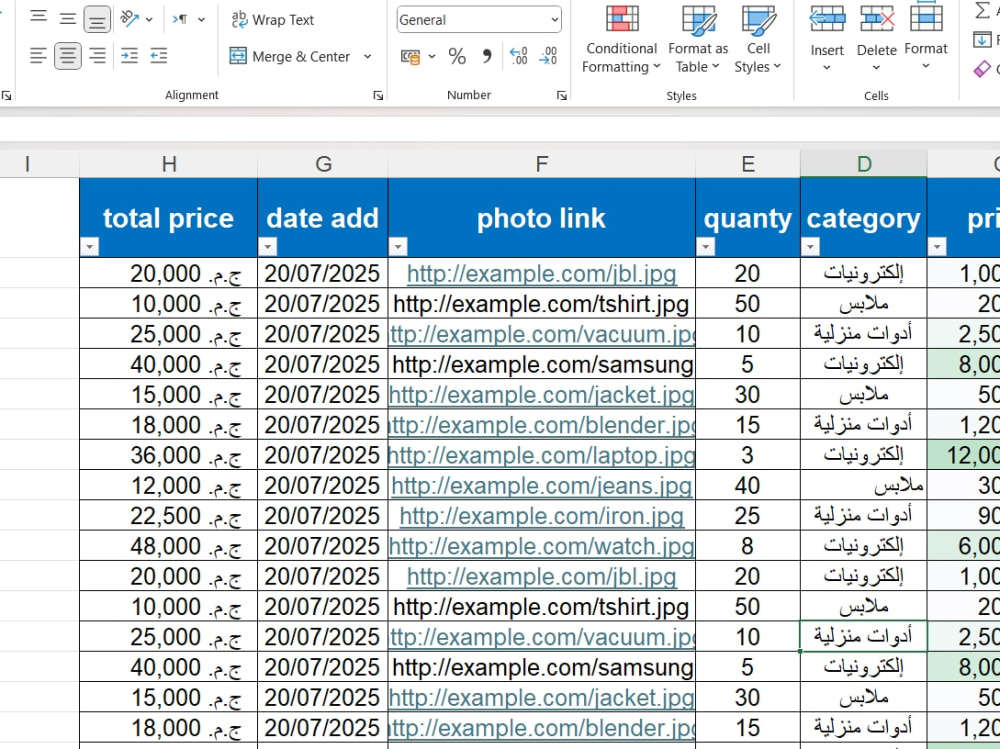Select quantity cell with value 8

click(747, 547)
